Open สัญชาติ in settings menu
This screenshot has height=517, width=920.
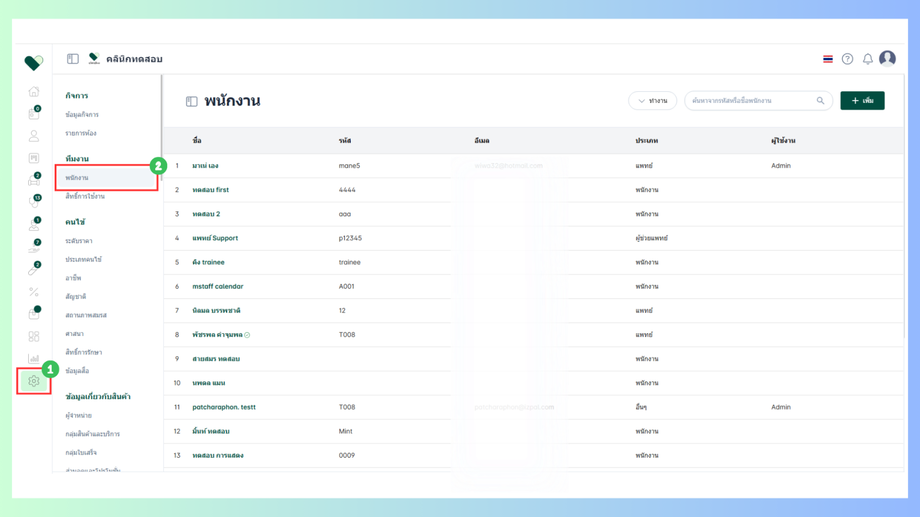click(x=75, y=296)
